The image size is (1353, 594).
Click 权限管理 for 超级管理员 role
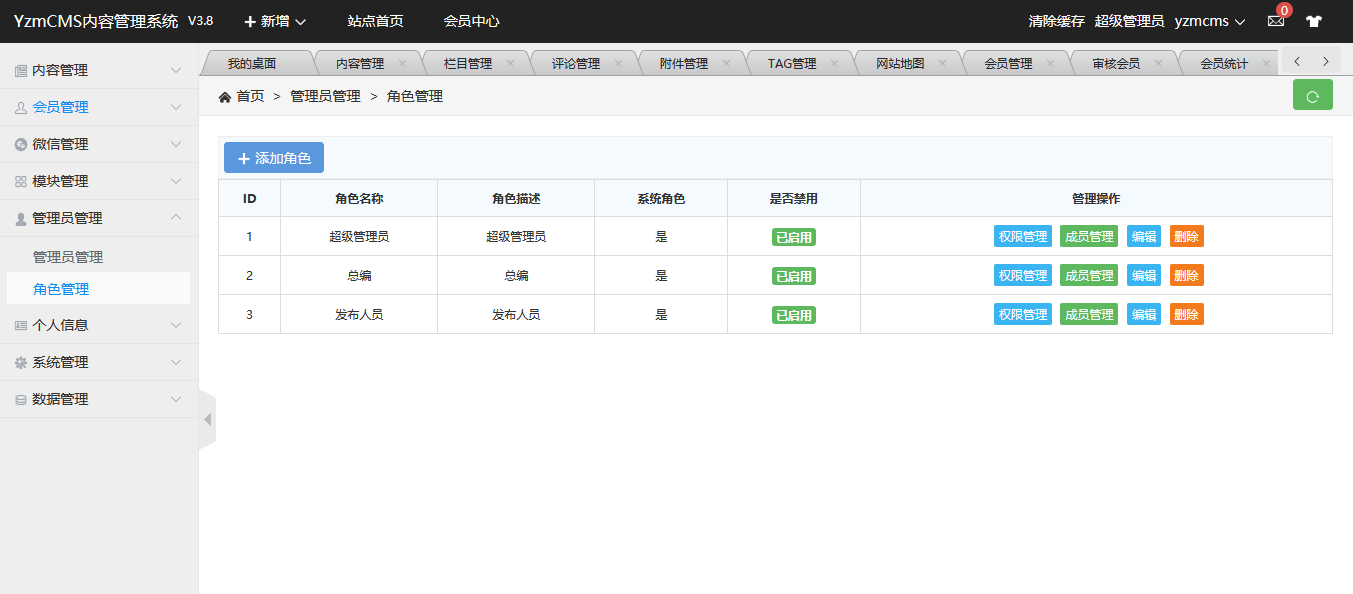(x=1022, y=237)
